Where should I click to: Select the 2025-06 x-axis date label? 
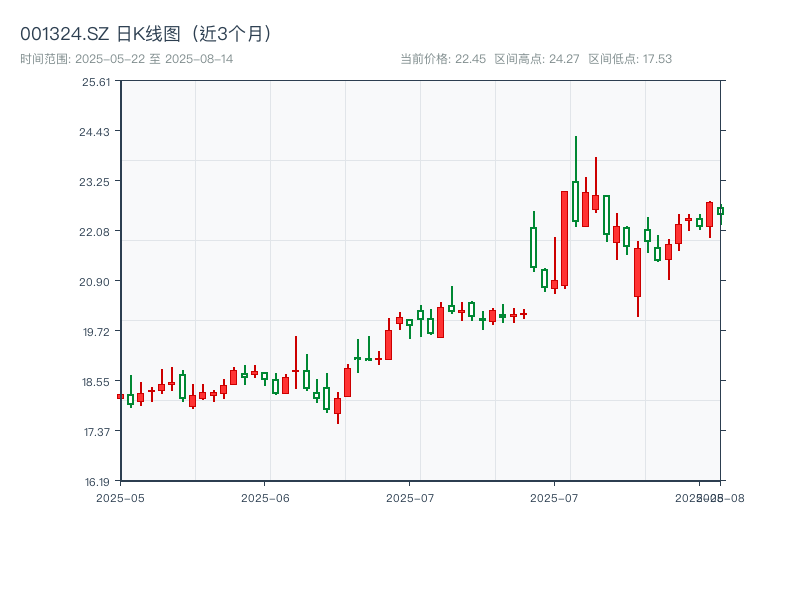(x=265, y=497)
